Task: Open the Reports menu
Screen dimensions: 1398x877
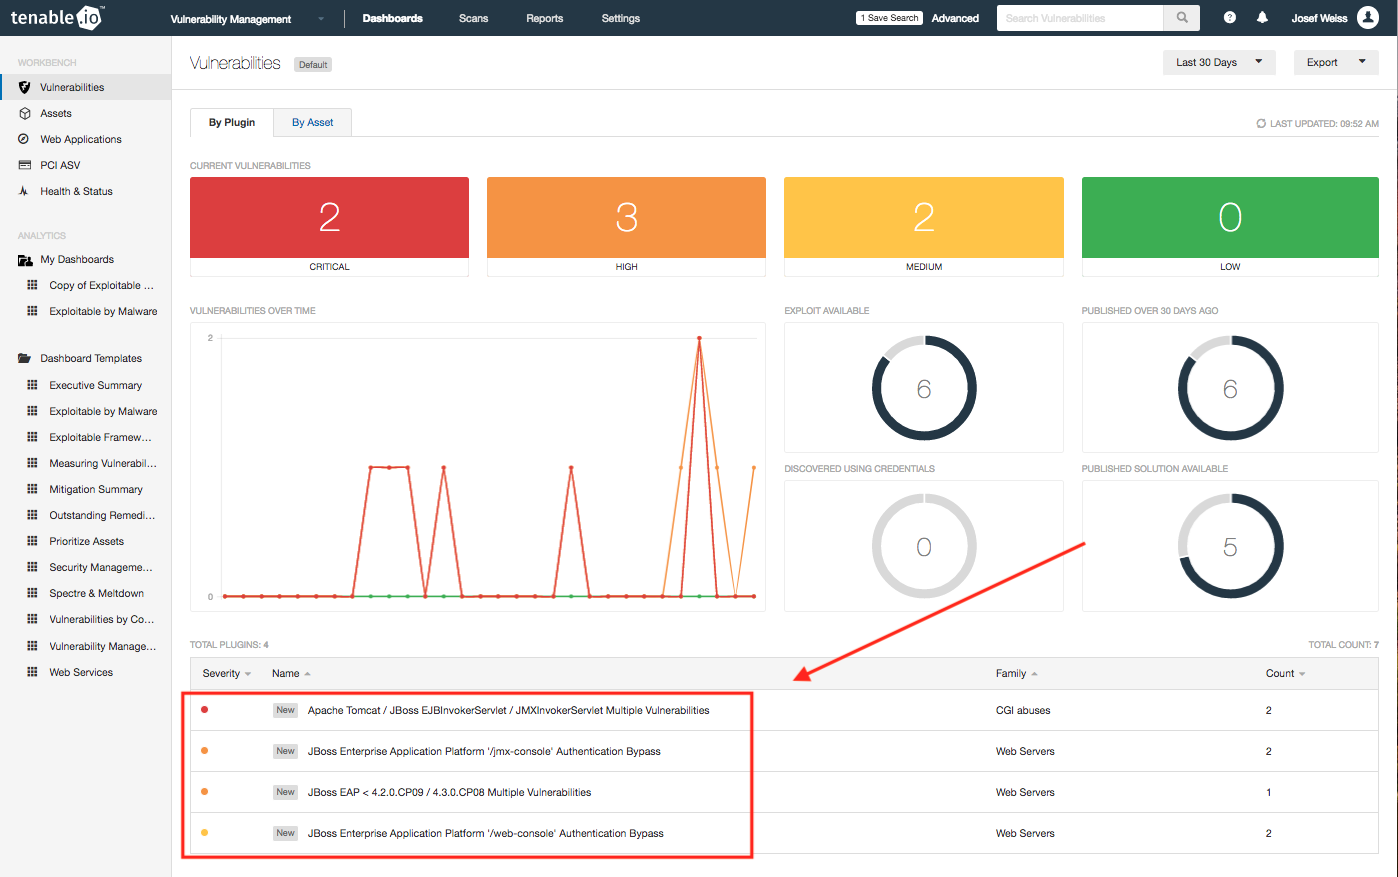Action: pos(545,18)
